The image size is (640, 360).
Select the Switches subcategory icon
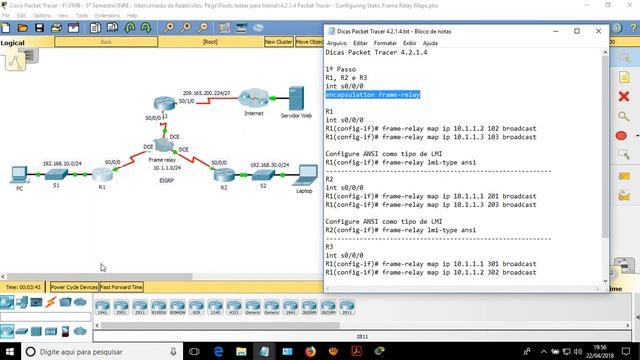(22, 331)
